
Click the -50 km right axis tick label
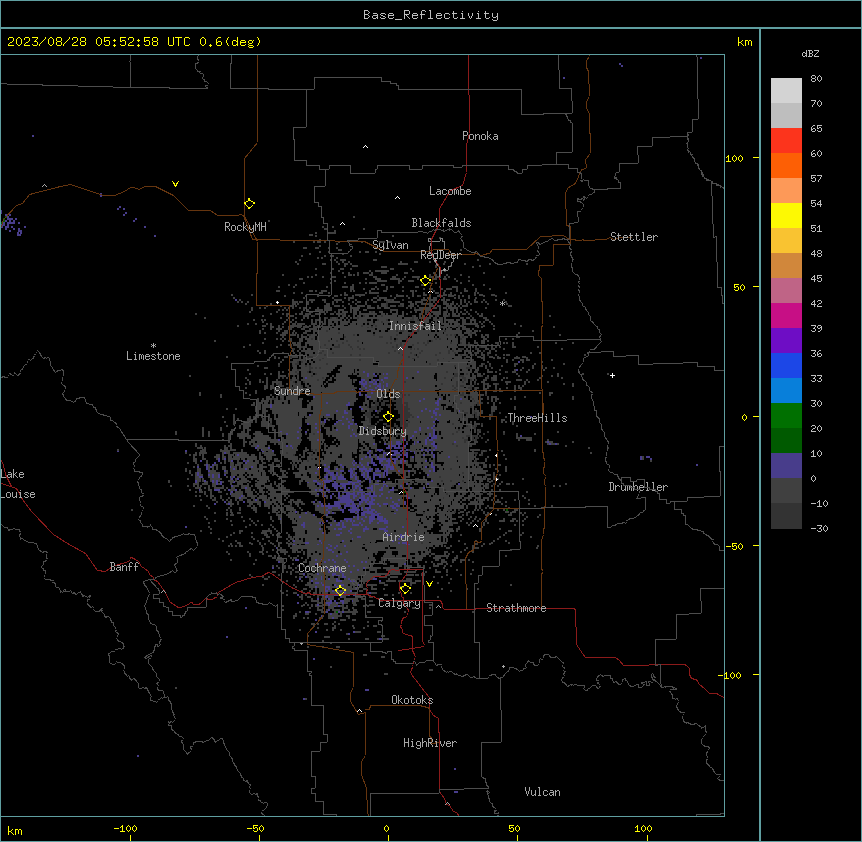(x=734, y=546)
